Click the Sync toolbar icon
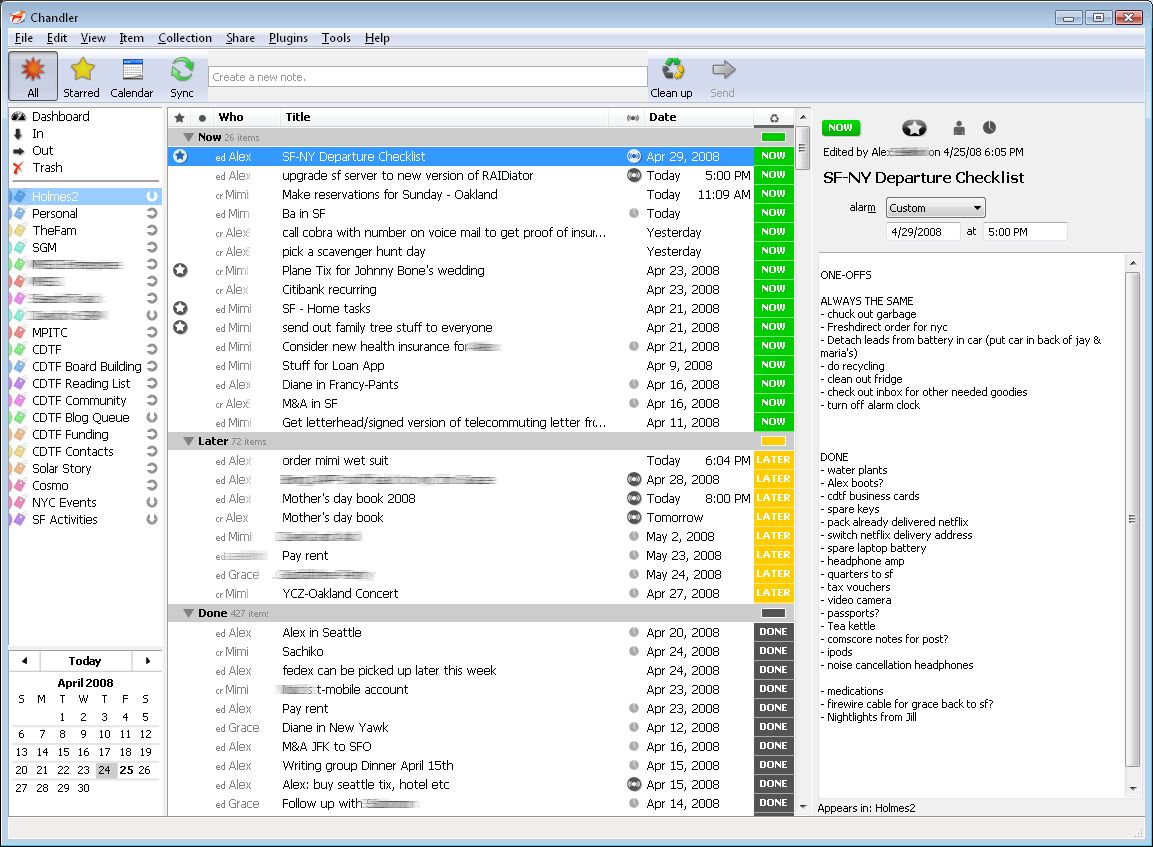 pos(181,75)
